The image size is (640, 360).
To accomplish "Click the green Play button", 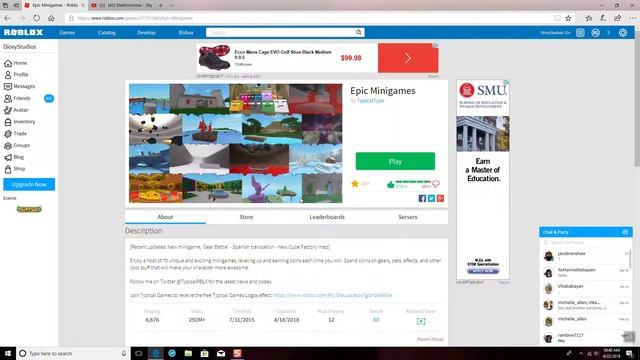I will pyautogui.click(x=395, y=161).
